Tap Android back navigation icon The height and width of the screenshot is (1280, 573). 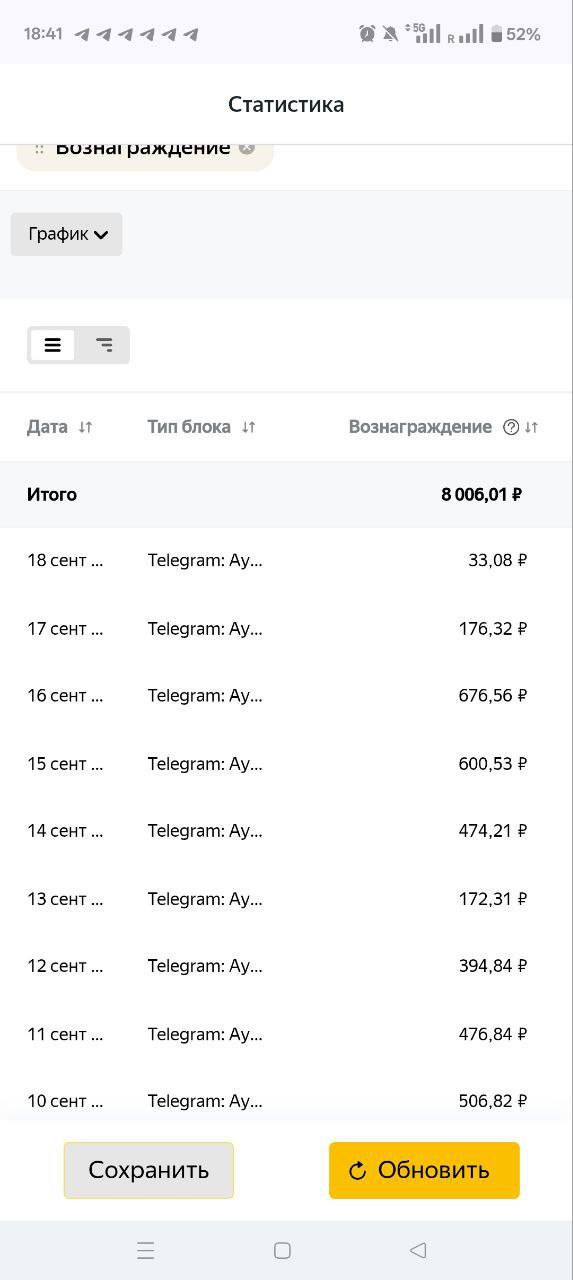click(x=418, y=1250)
